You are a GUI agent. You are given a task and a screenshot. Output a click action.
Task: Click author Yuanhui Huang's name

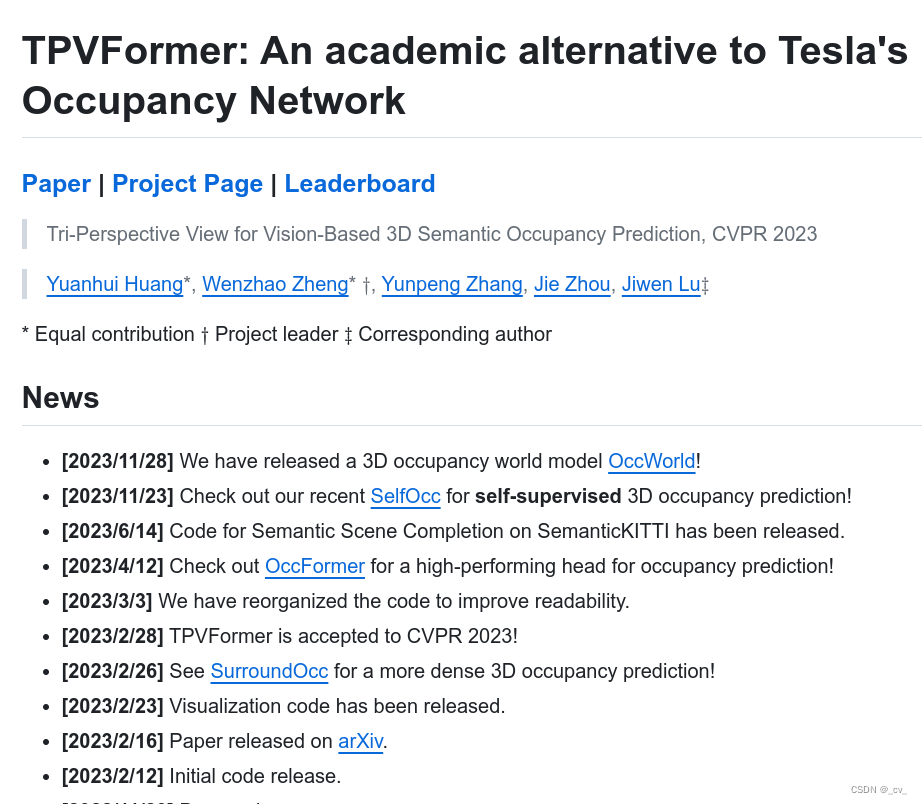pos(114,284)
